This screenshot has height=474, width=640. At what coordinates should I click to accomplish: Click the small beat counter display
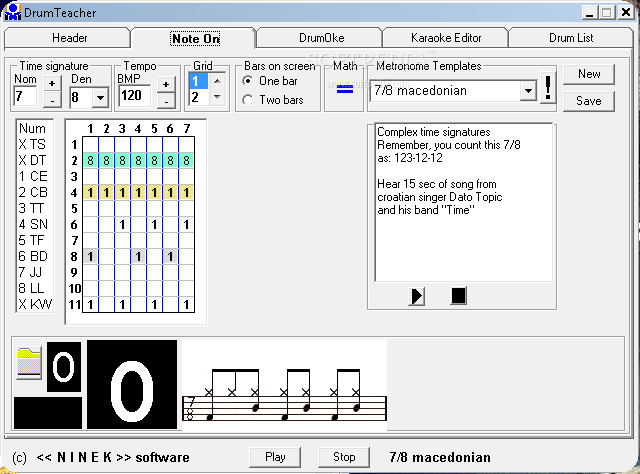[x=64, y=367]
